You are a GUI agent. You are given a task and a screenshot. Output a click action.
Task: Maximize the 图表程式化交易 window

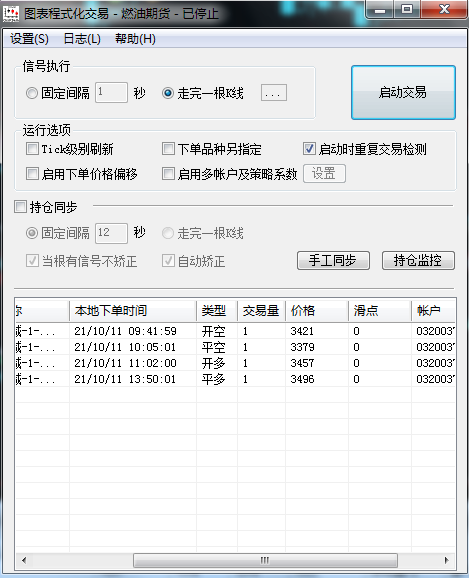click(x=407, y=9)
